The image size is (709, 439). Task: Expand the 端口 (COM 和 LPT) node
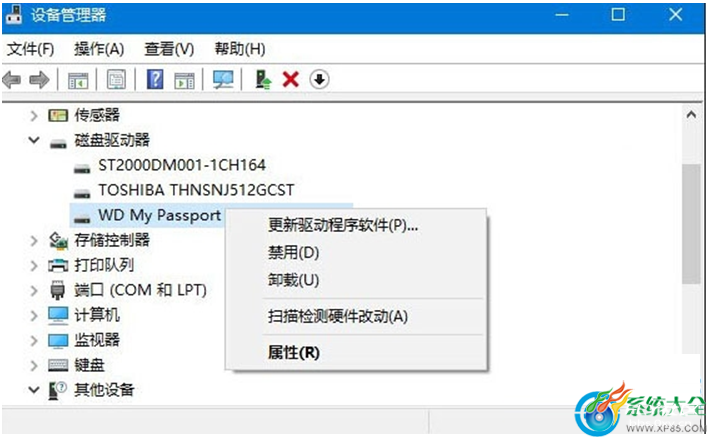[x=34, y=290]
